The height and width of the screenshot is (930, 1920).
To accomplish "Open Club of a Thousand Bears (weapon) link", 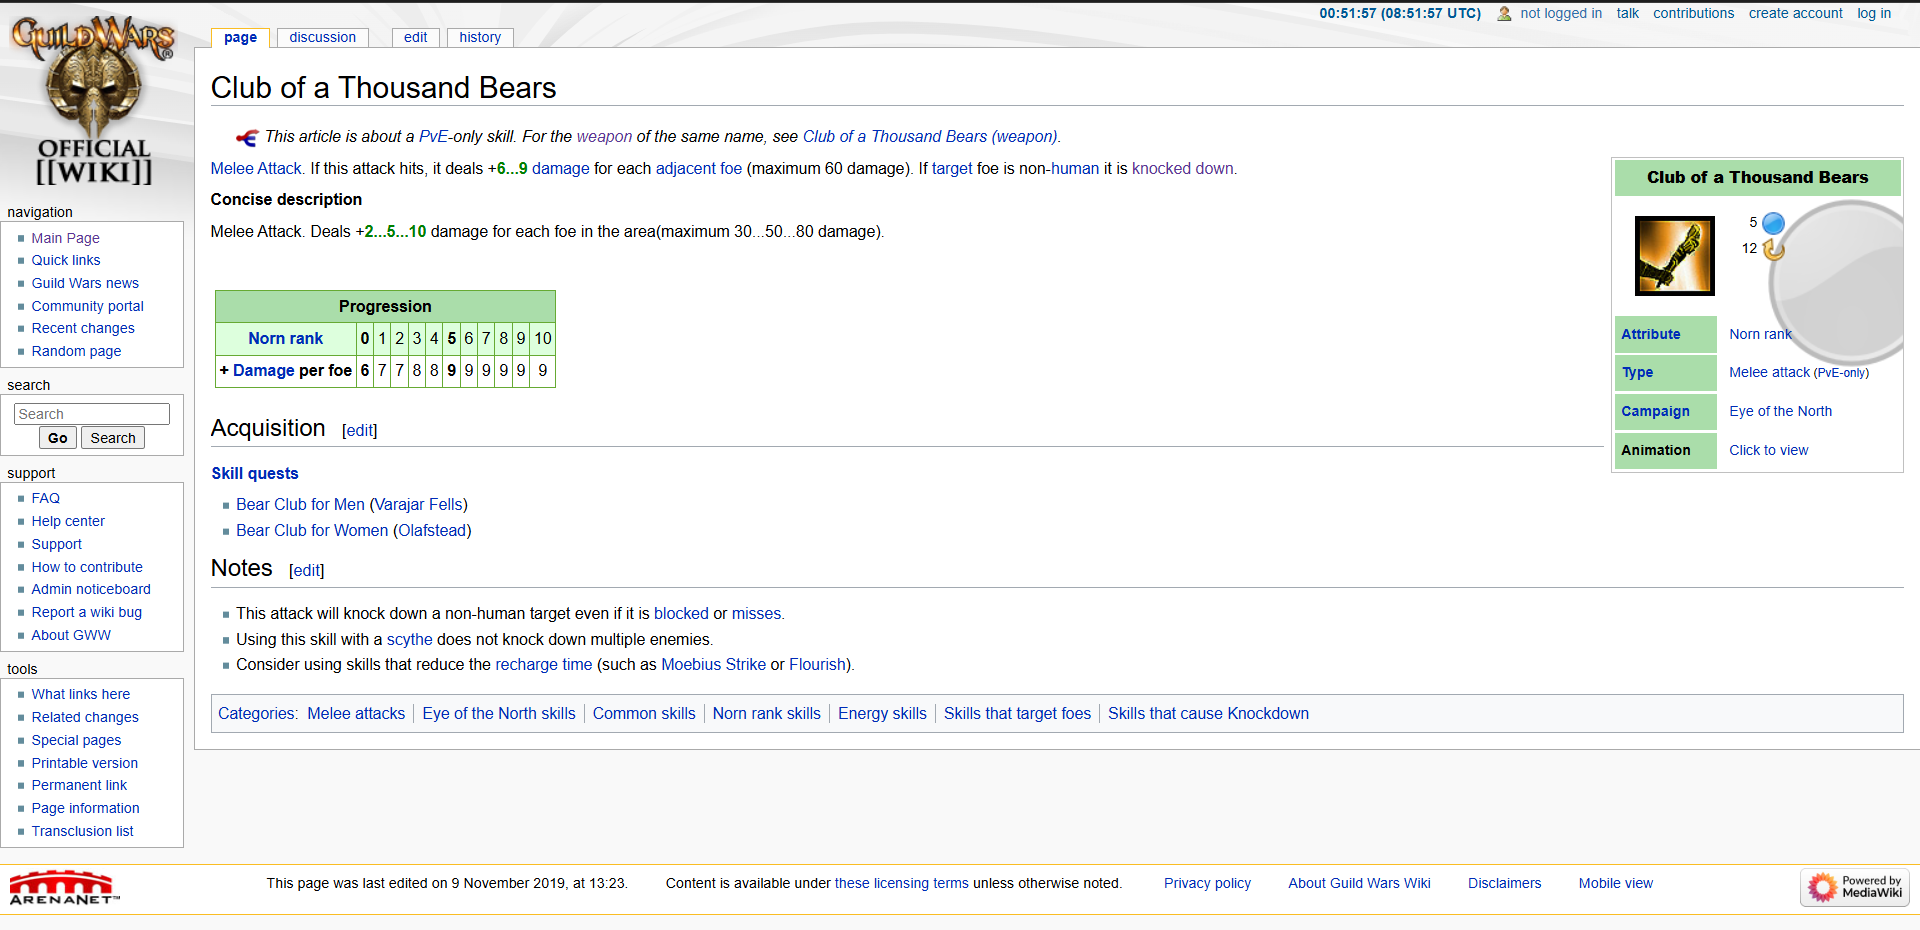I will [x=929, y=136].
